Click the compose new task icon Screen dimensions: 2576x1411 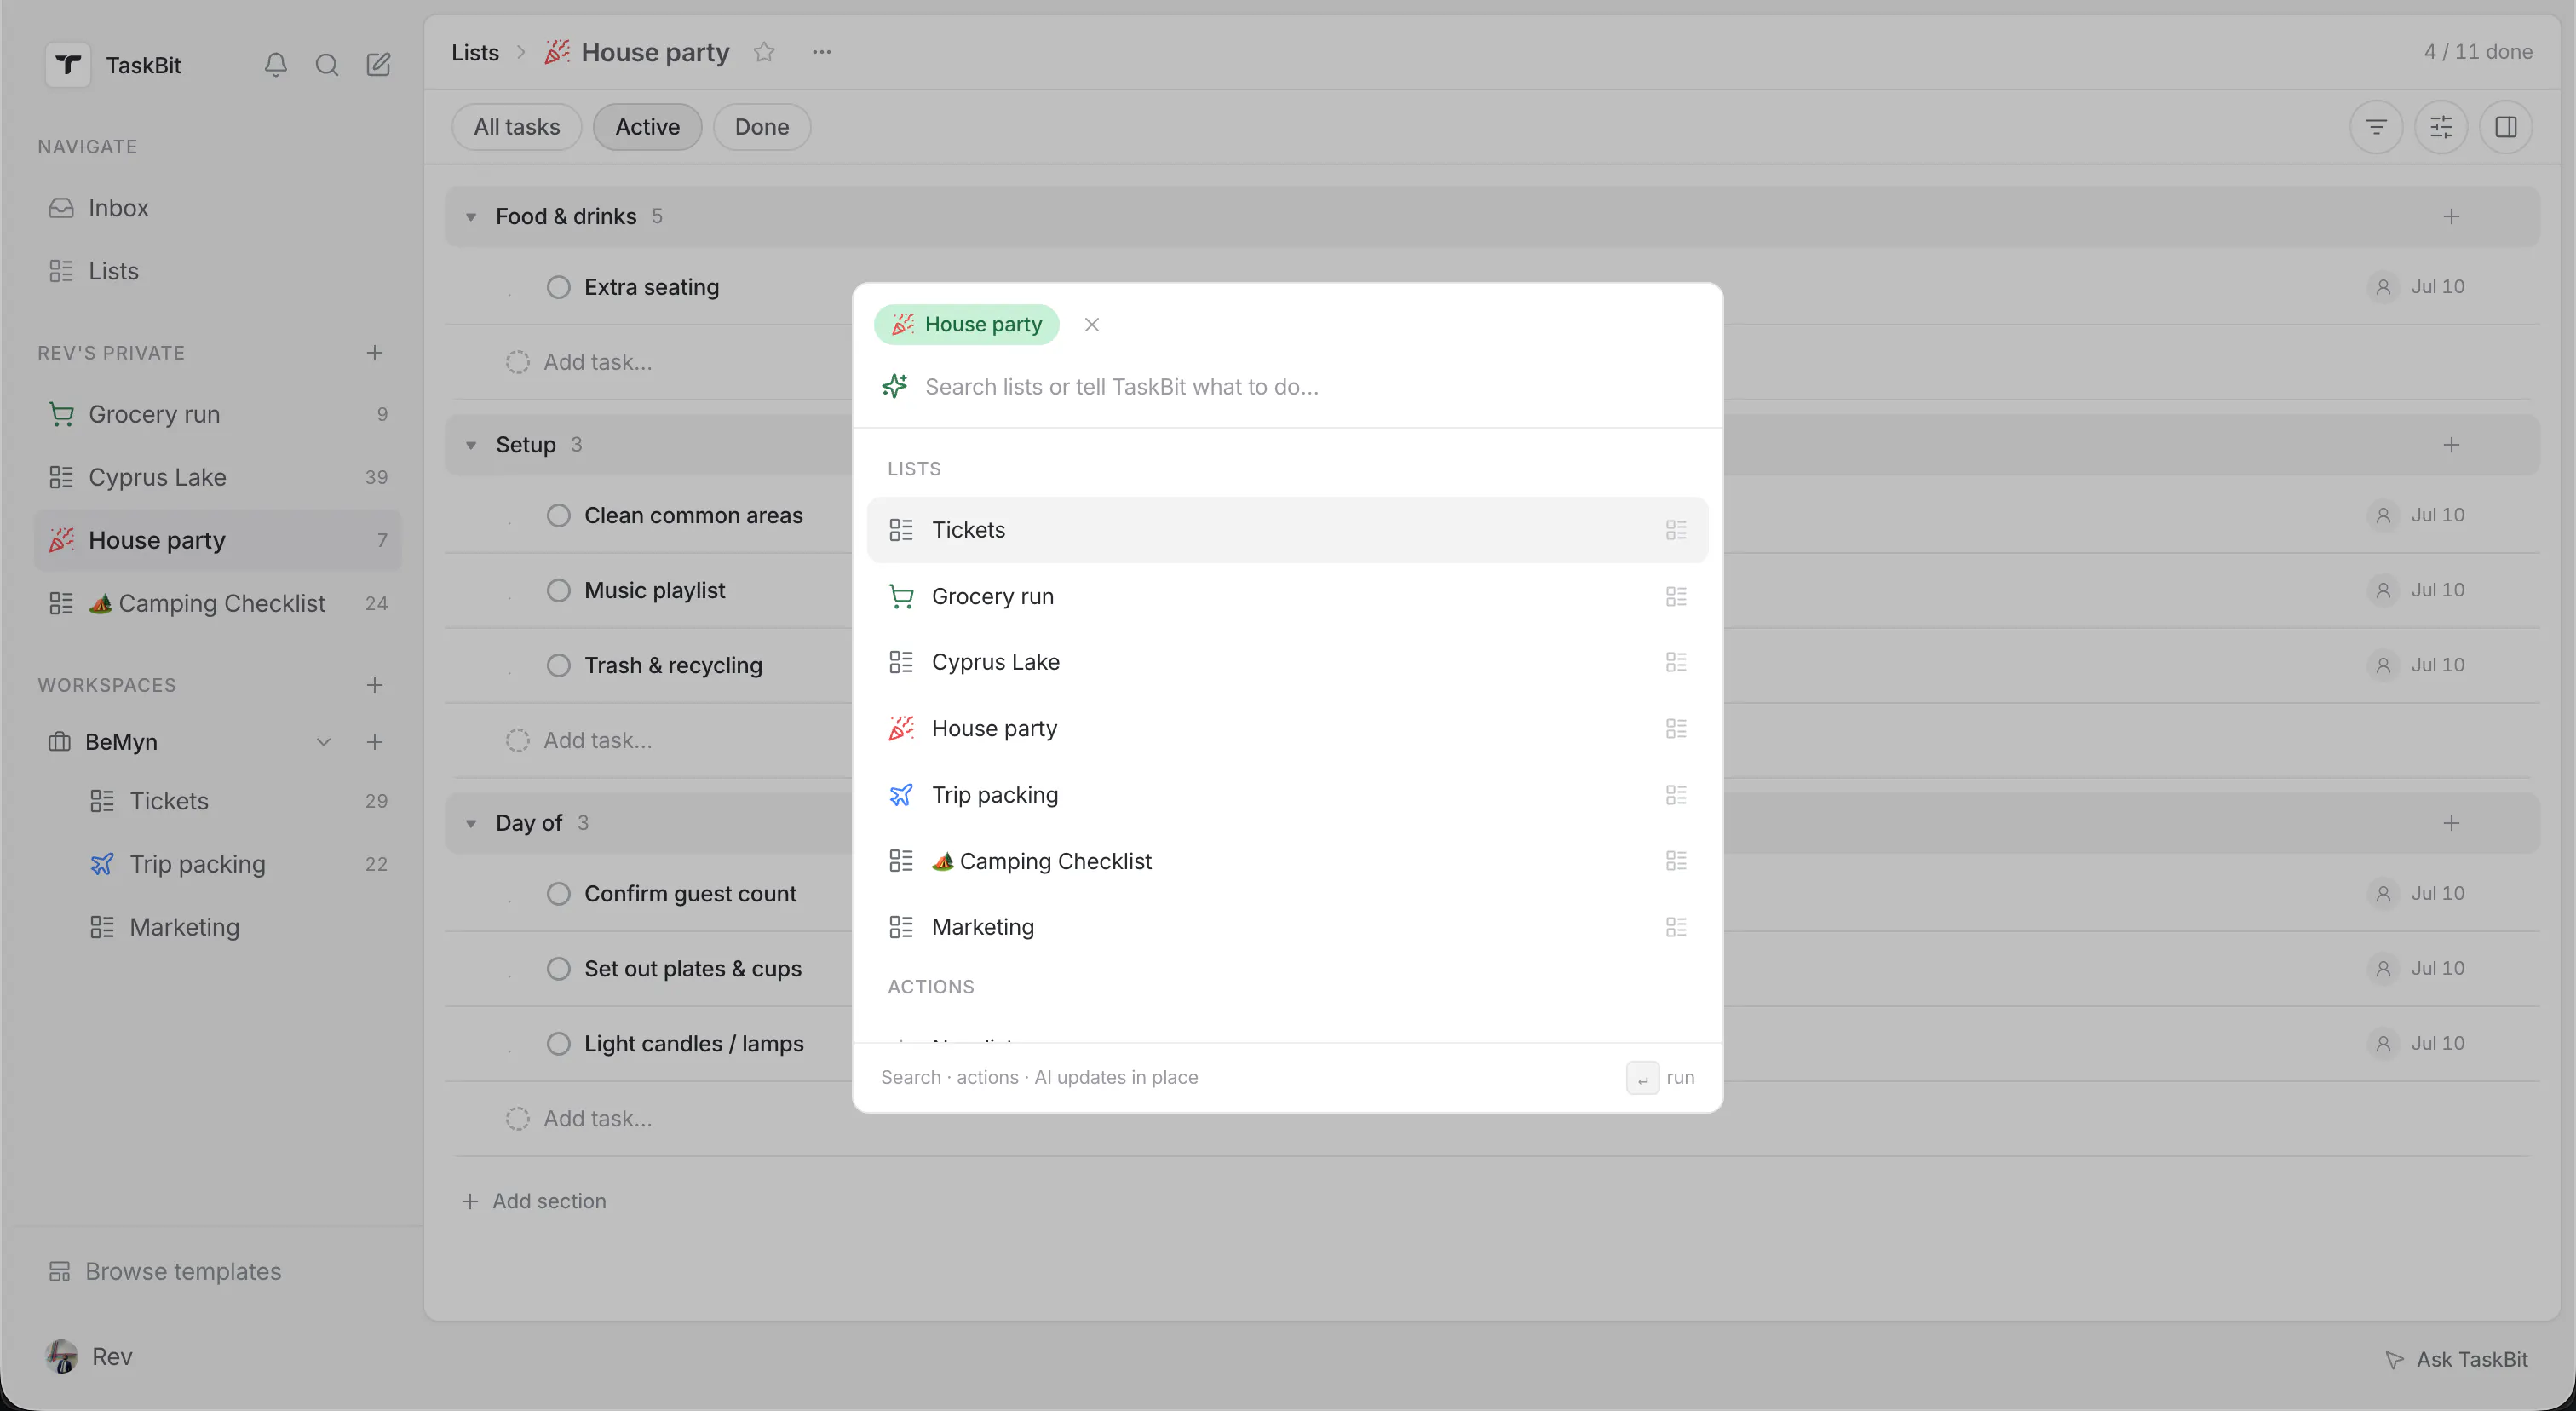378,65
